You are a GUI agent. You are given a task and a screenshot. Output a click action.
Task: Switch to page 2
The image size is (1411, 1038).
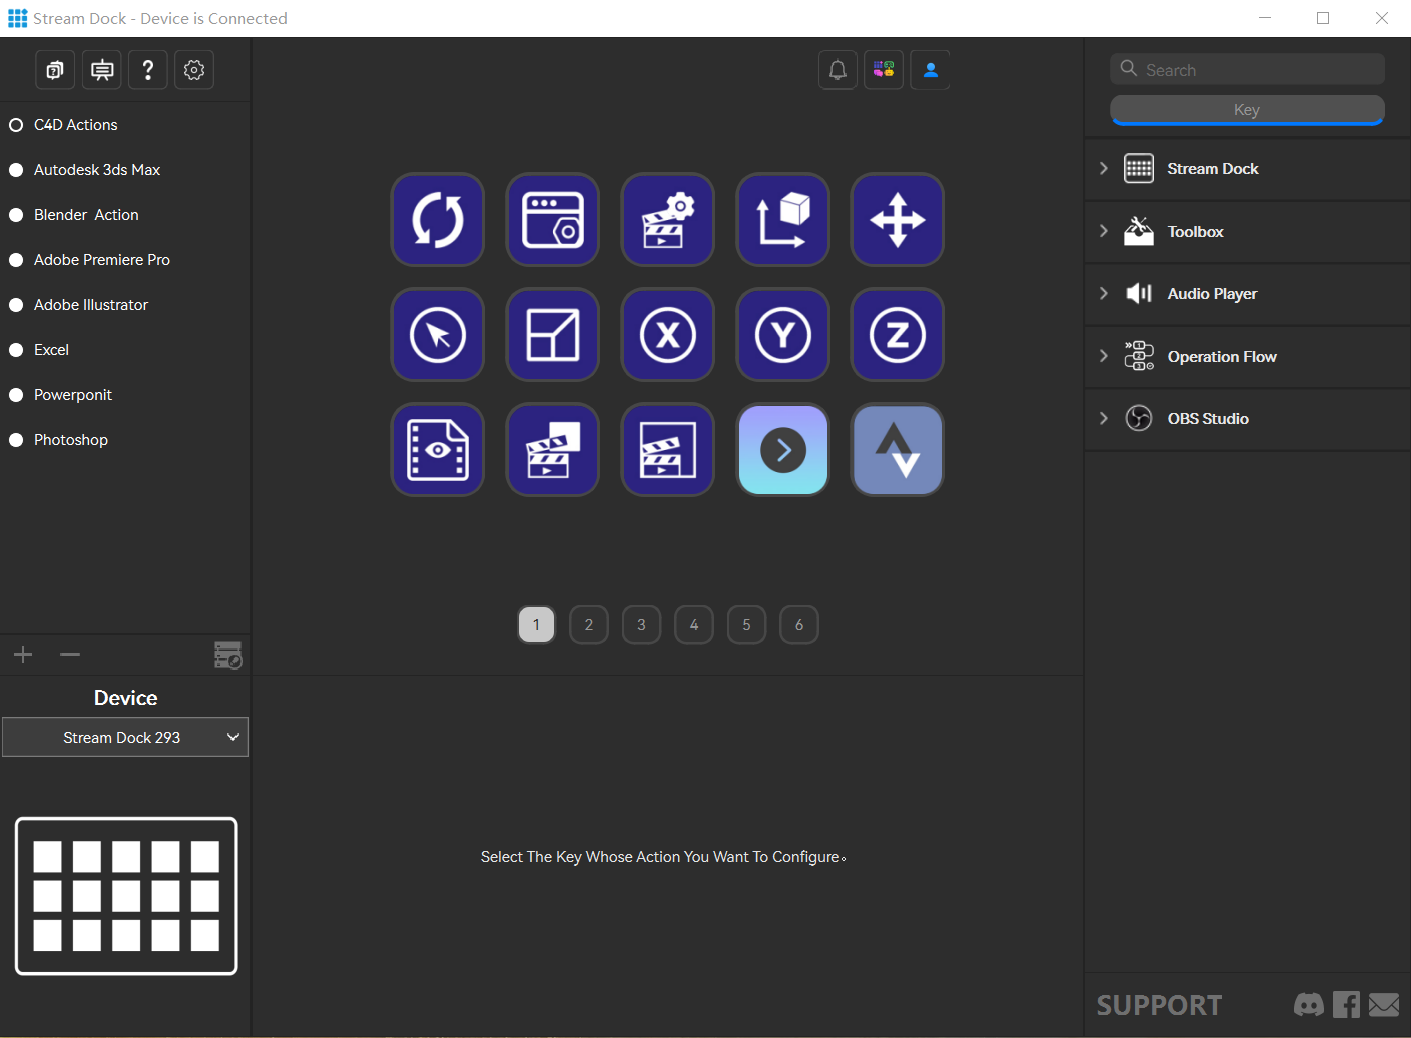(589, 625)
